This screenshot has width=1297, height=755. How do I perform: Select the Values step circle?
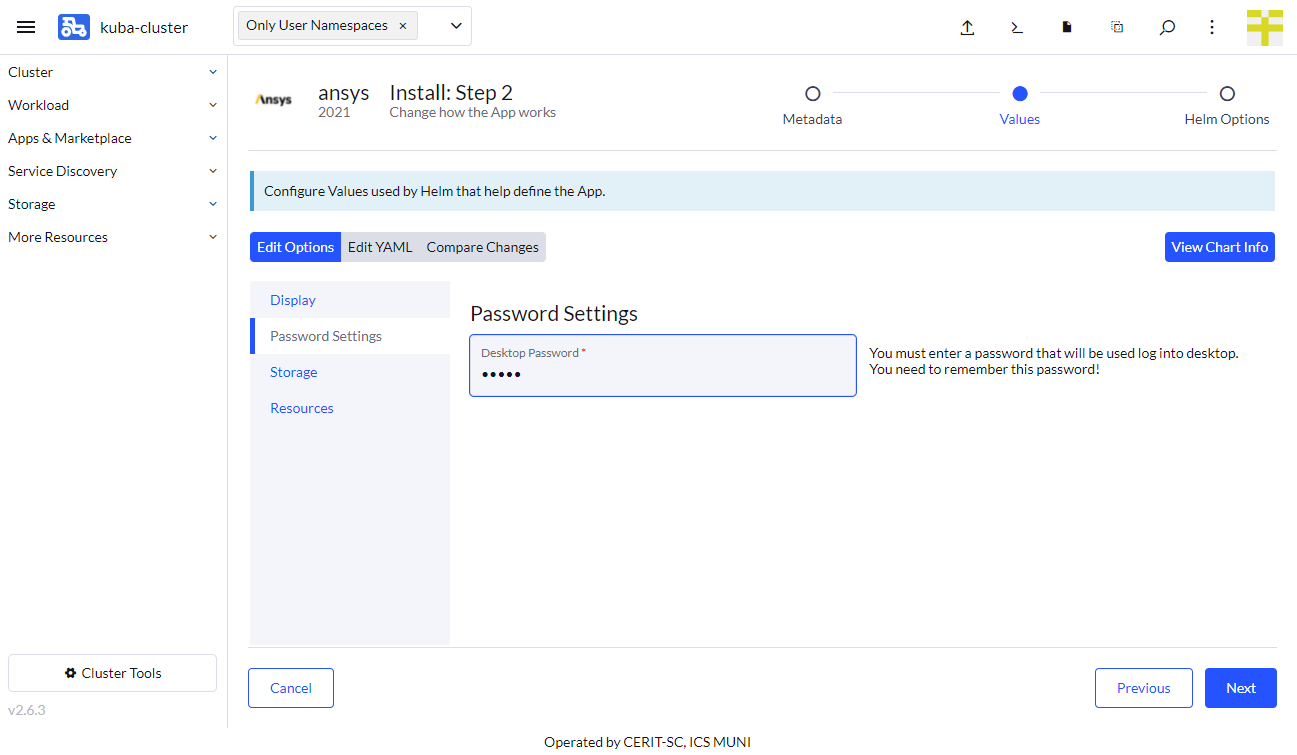(x=1019, y=92)
